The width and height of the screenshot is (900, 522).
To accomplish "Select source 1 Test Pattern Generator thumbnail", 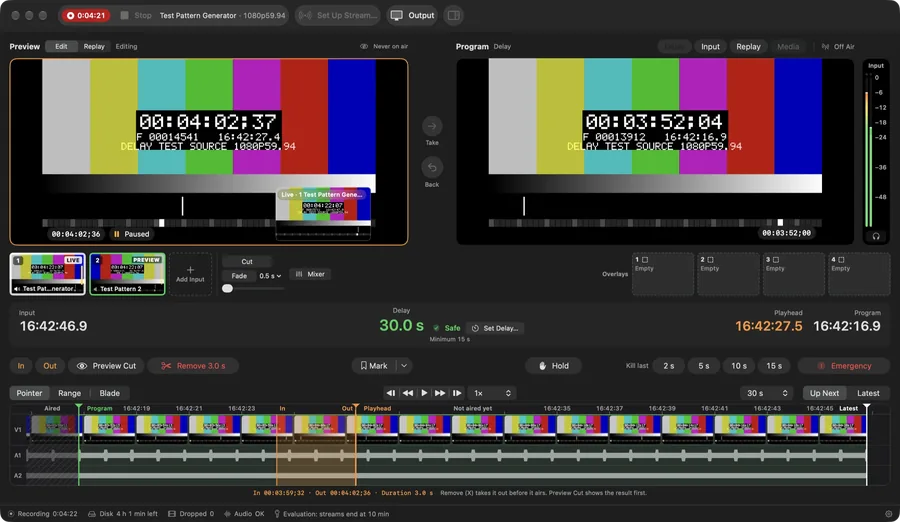I will pos(48,274).
